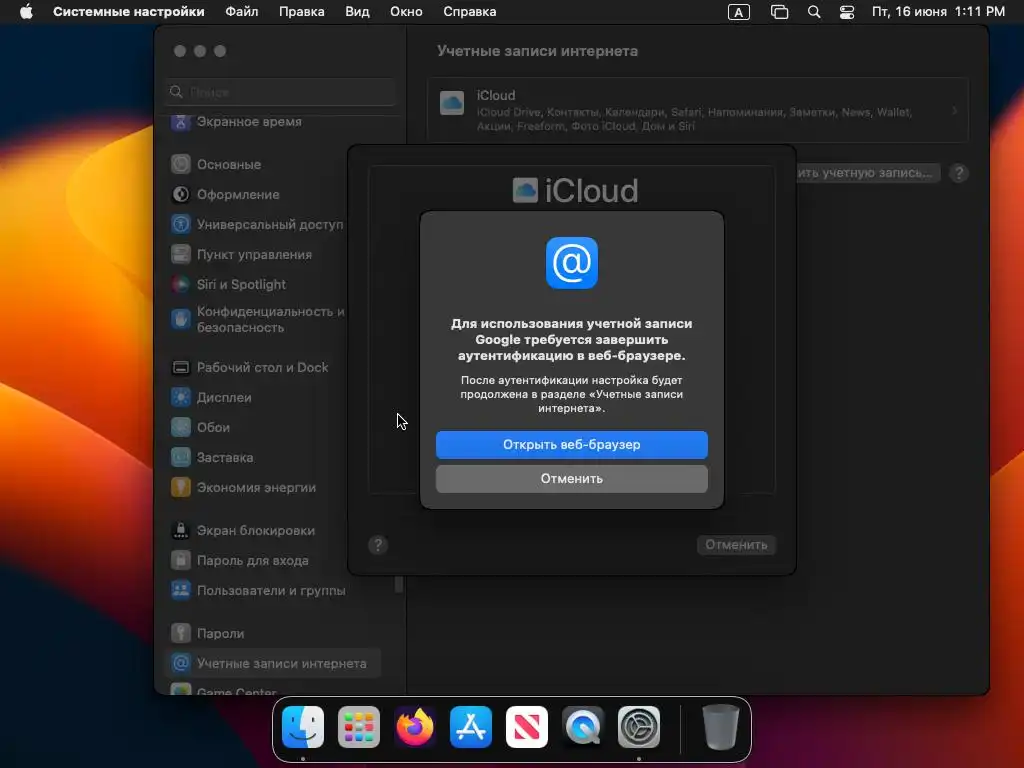Screen dimensions: 1024x768
Task: Open Оформление settings icon
Action: (x=181, y=195)
